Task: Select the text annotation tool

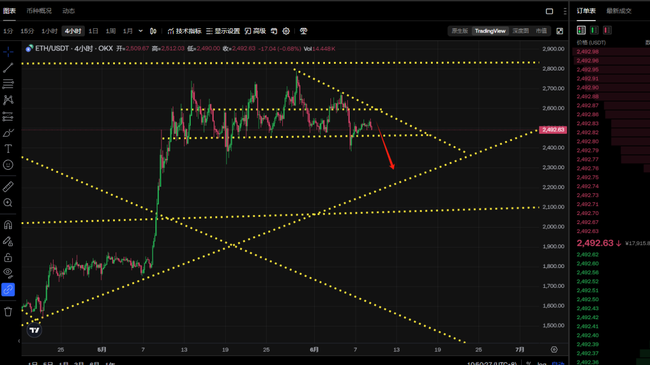Action: (x=8, y=148)
